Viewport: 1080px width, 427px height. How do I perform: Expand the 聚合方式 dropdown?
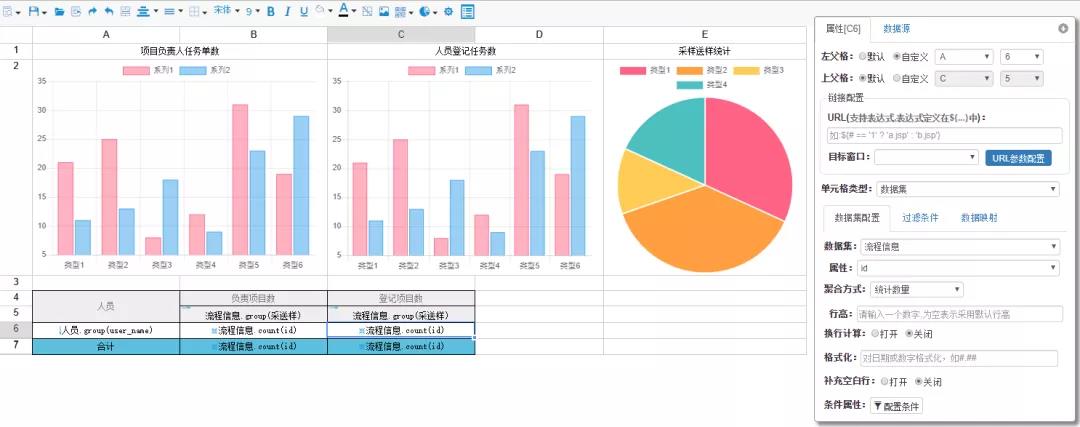915,289
